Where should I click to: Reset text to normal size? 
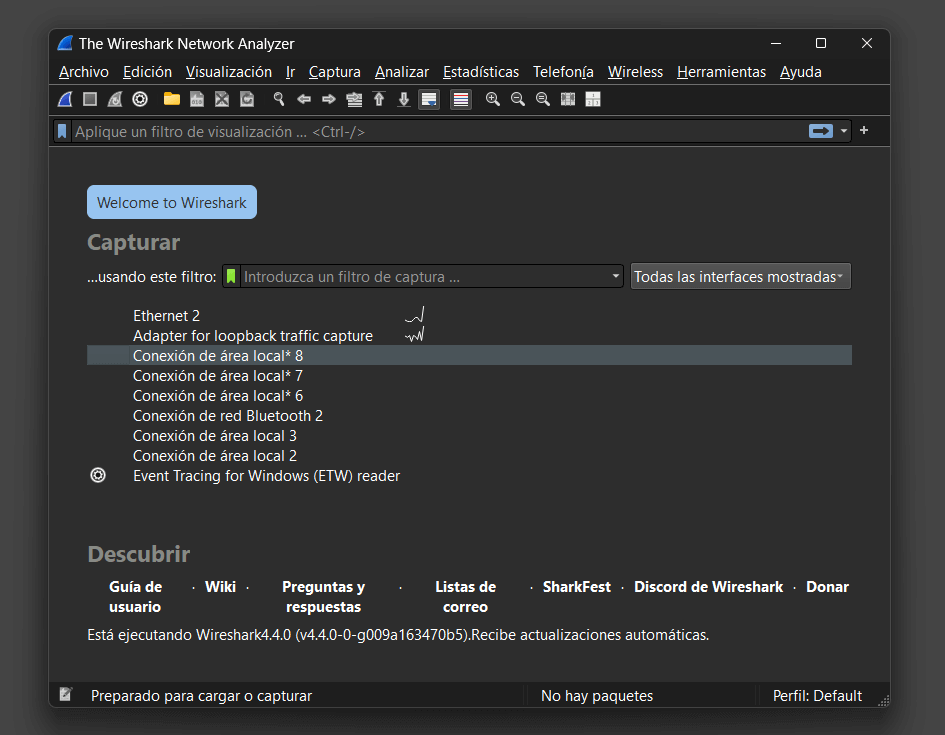click(x=543, y=99)
